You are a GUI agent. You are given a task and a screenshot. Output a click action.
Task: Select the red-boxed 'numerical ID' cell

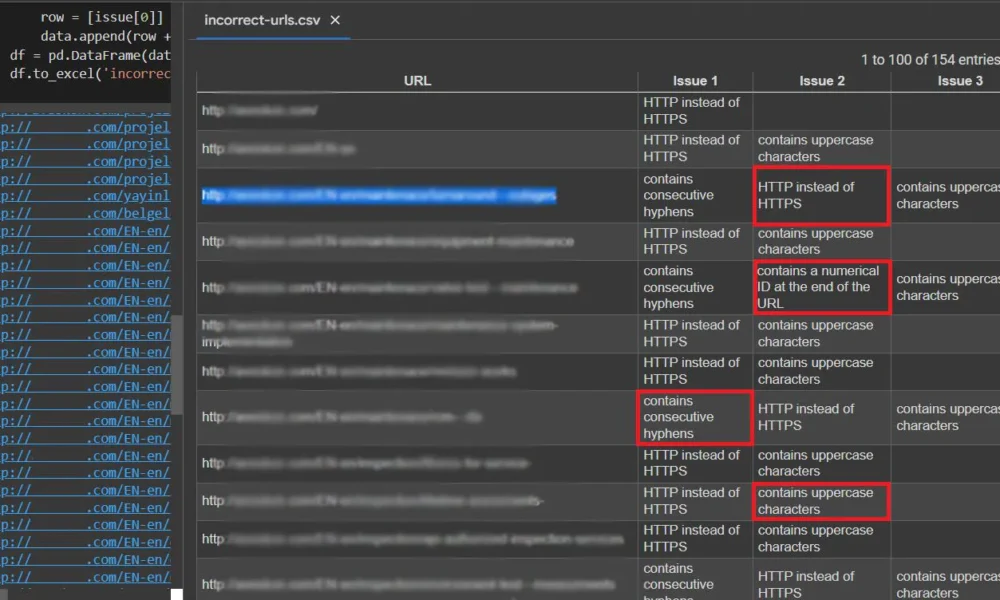point(821,287)
